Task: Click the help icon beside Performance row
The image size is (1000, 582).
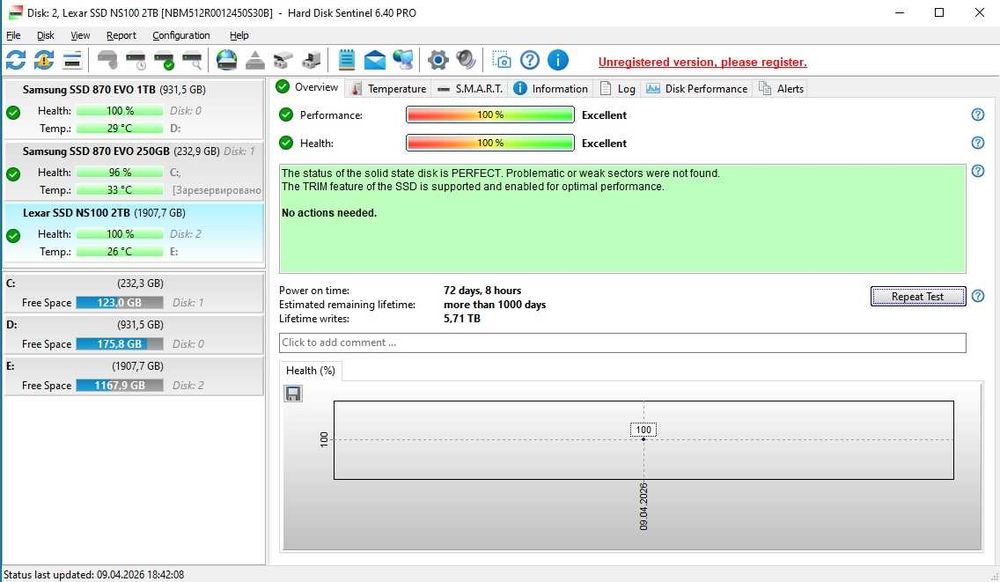Action: [978, 115]
